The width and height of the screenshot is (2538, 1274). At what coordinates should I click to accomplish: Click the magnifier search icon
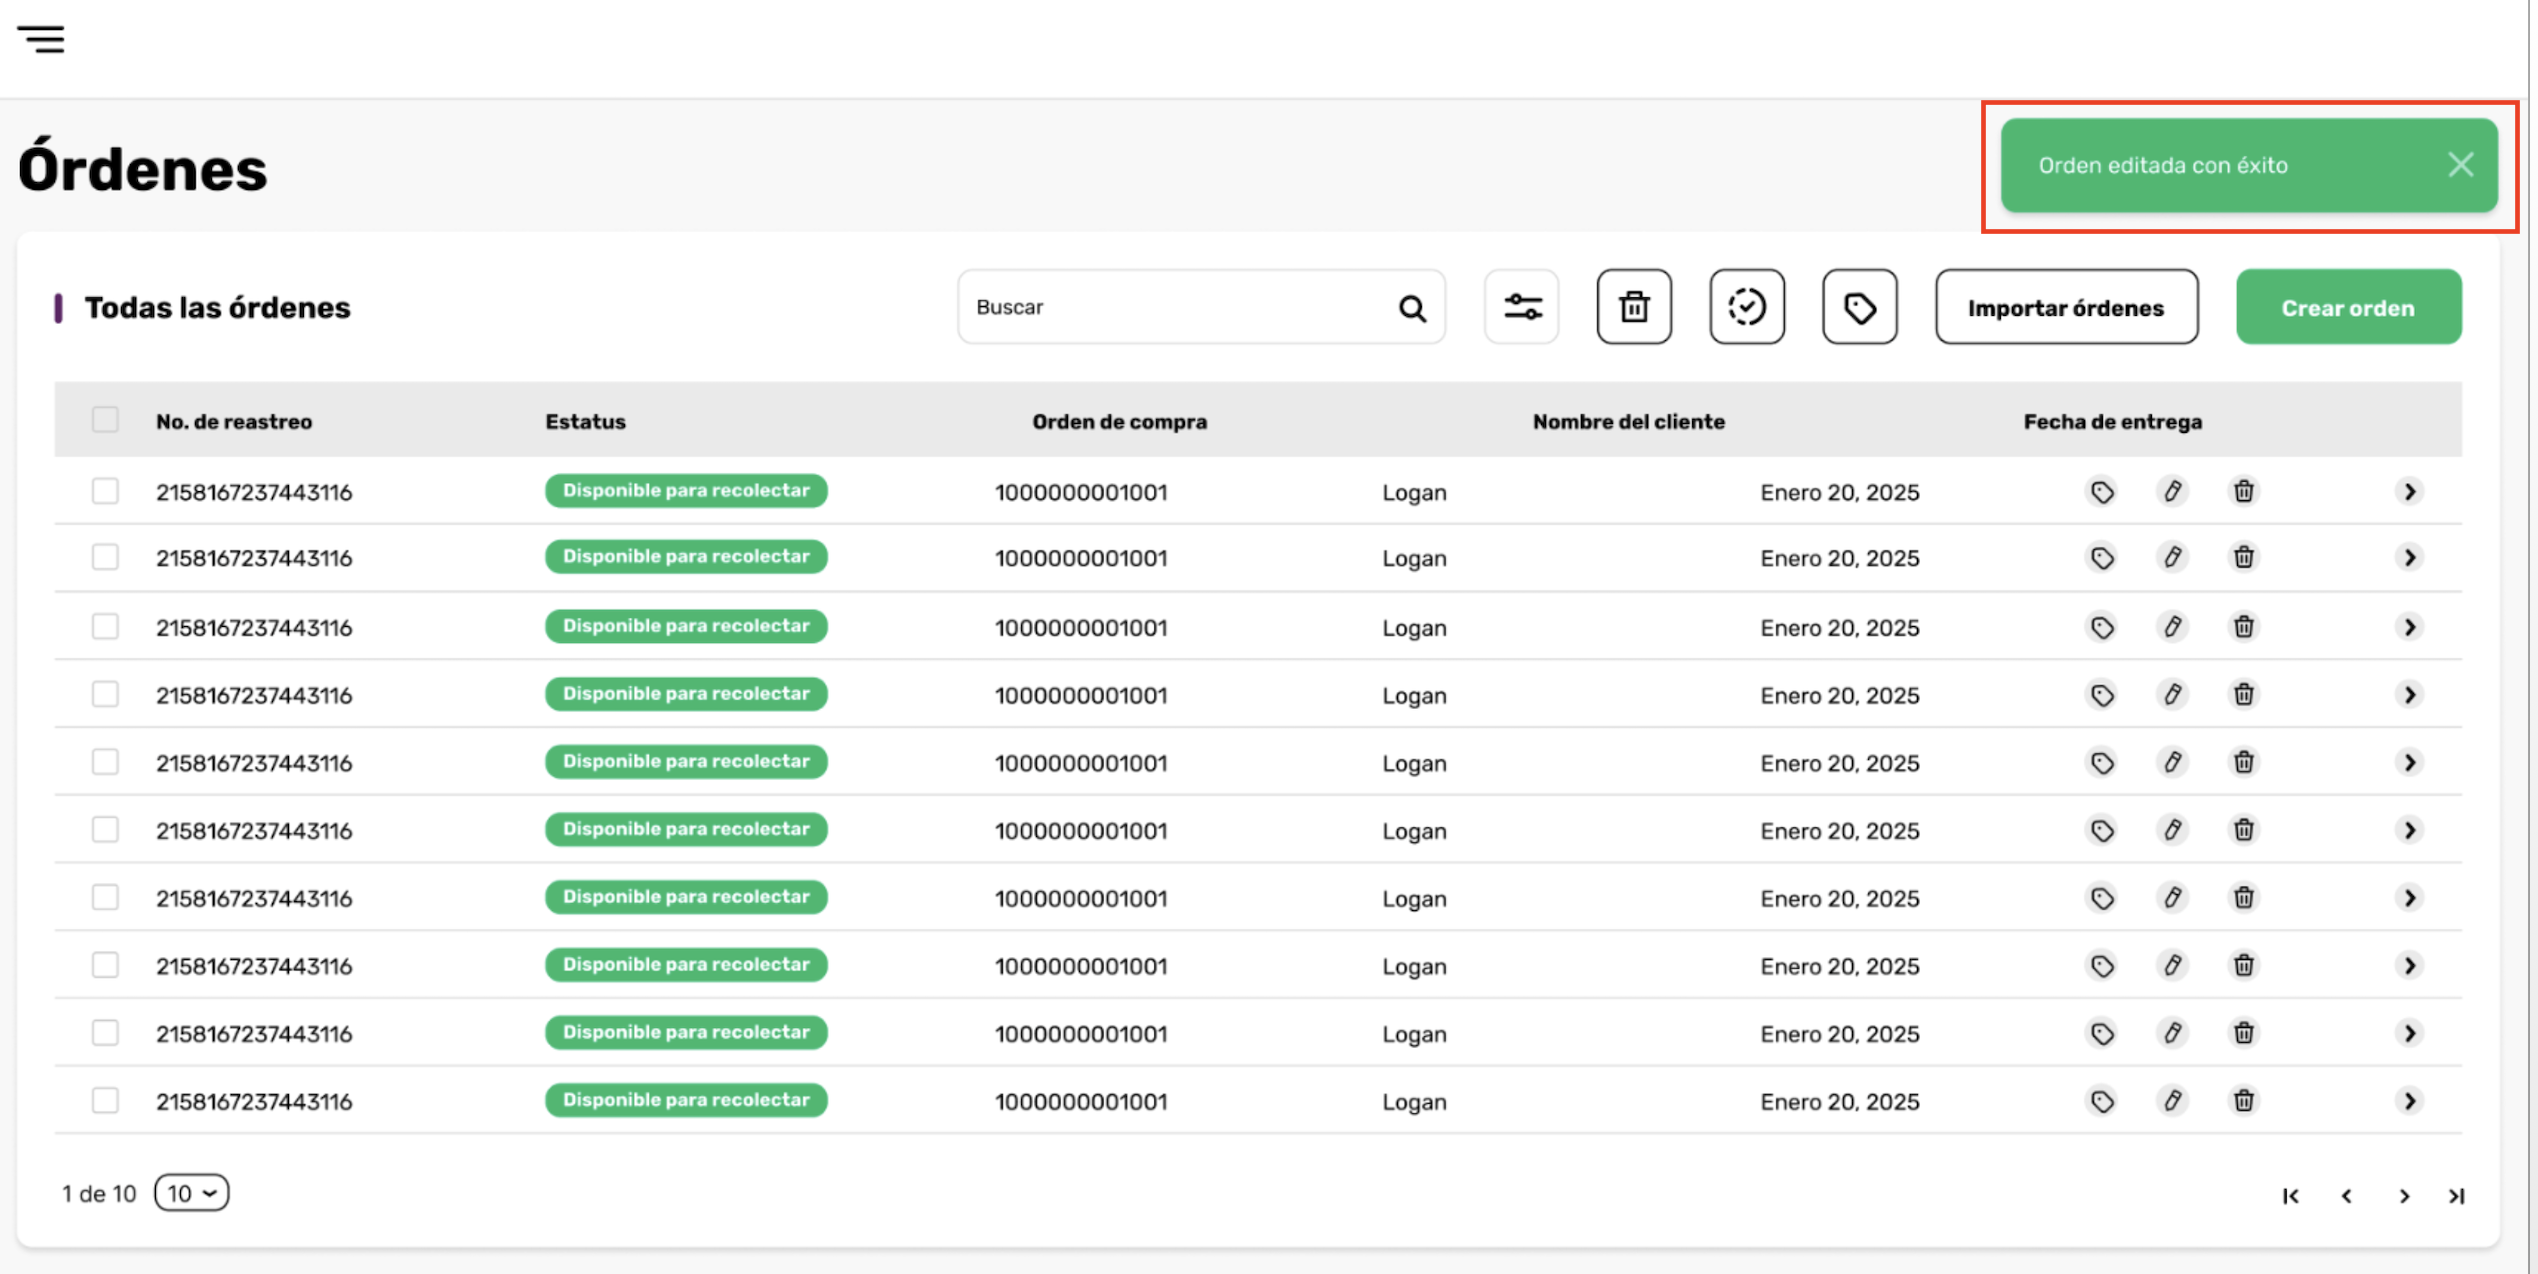click(1412, 308)
